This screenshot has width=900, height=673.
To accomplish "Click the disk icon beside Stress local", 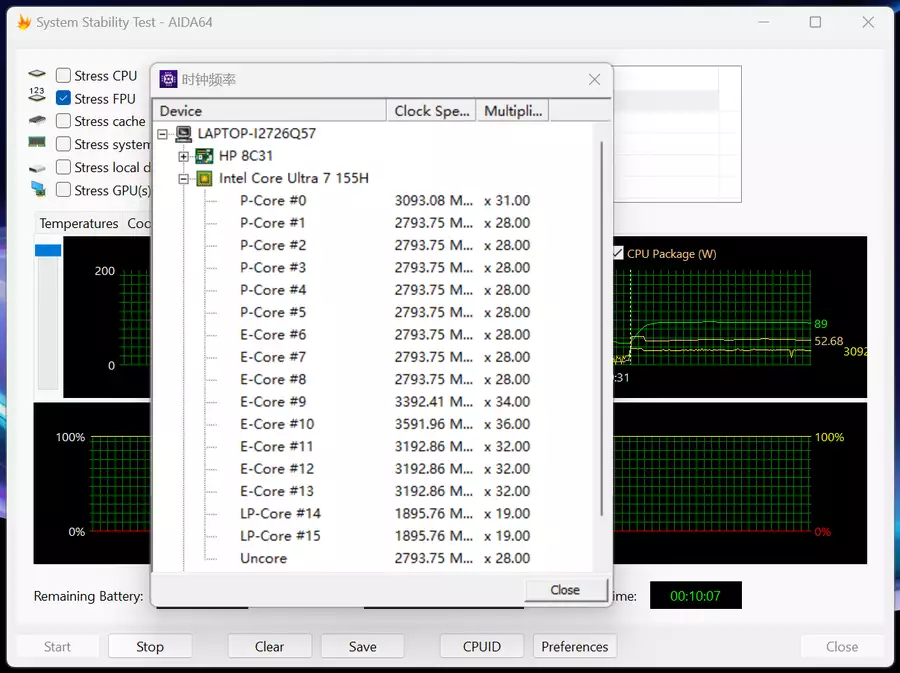I will [37, 168].
